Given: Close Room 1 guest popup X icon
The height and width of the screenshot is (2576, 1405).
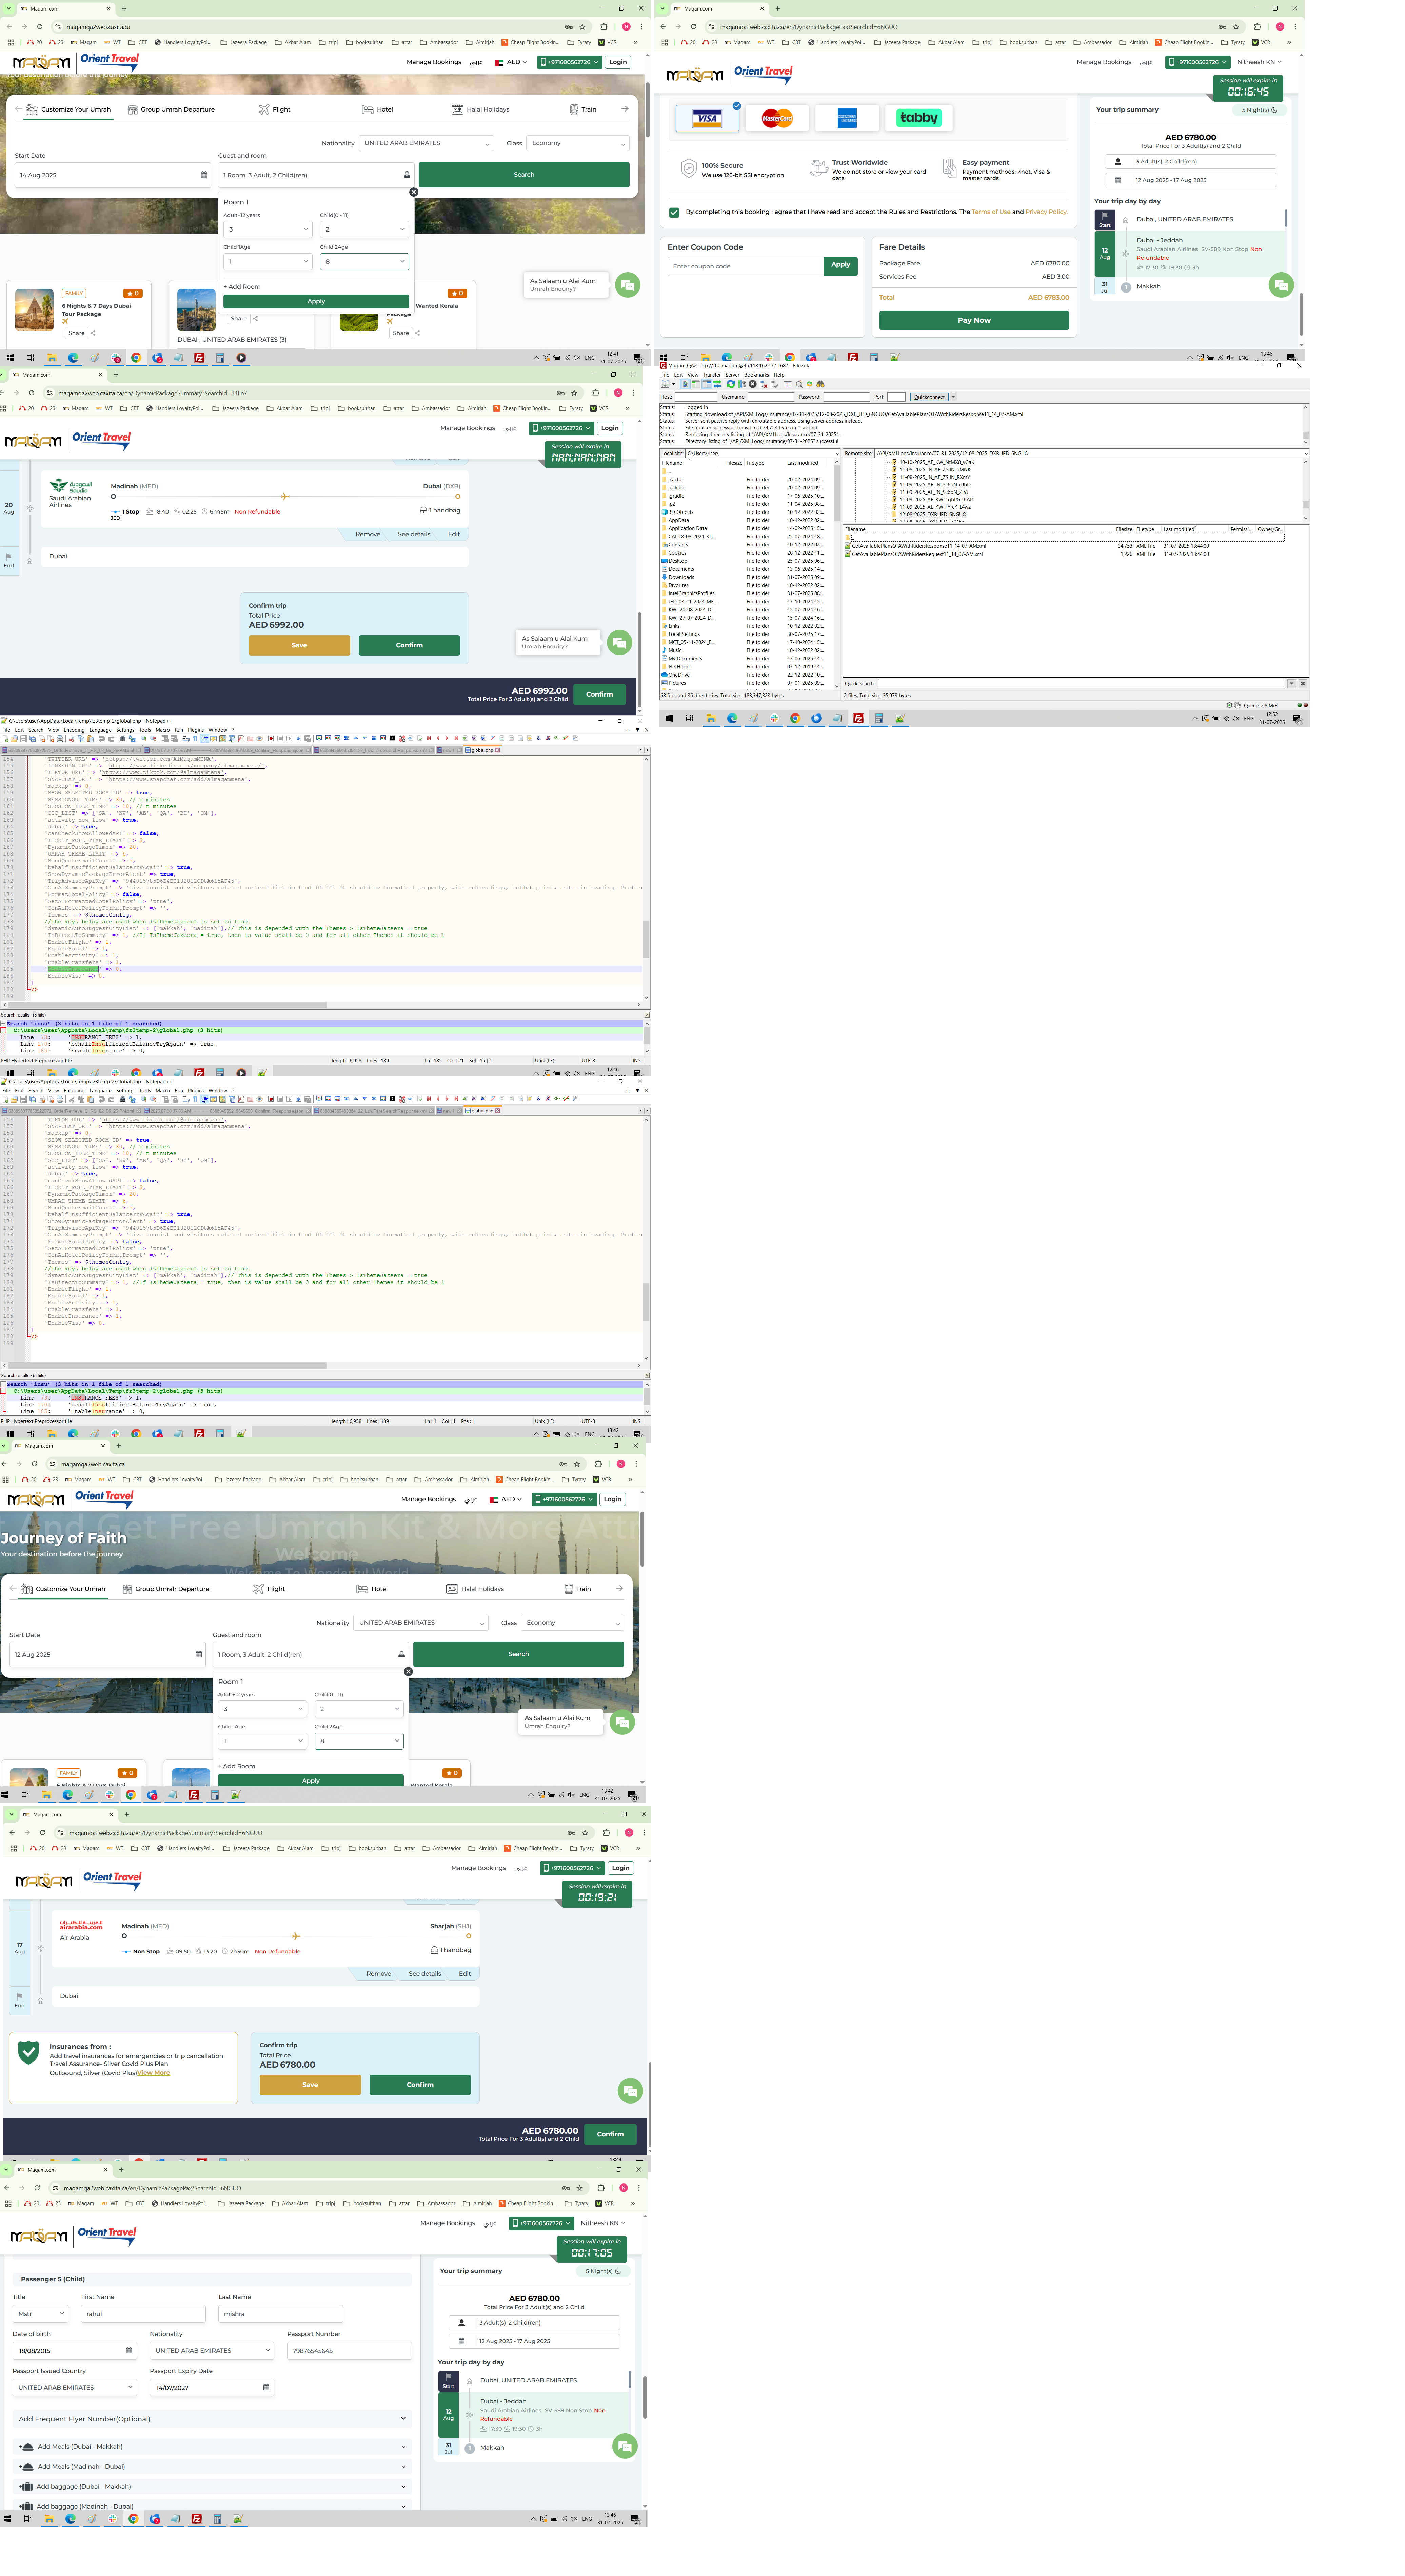Looking at the screenshot, I should [x=414, y=192].
